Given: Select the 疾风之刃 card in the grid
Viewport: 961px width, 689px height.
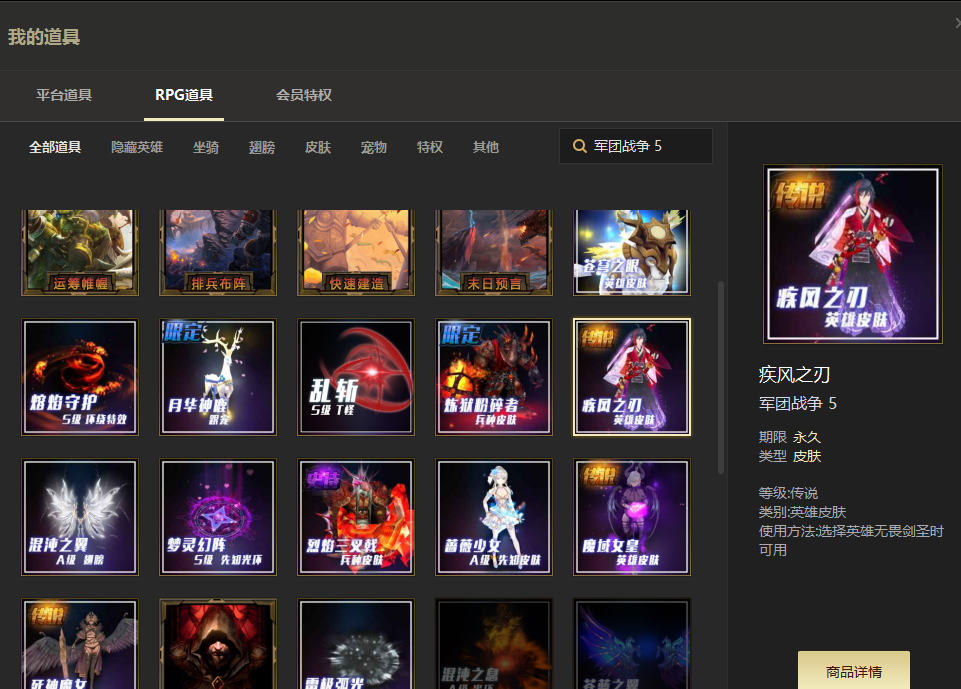Looking at the screenshot, I should coord(631,377).
